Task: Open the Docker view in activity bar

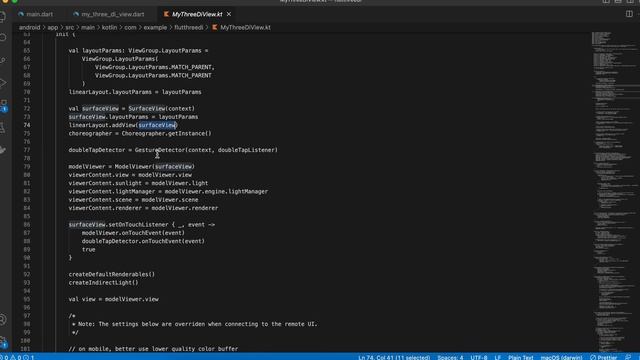Action: coord(3,150)
